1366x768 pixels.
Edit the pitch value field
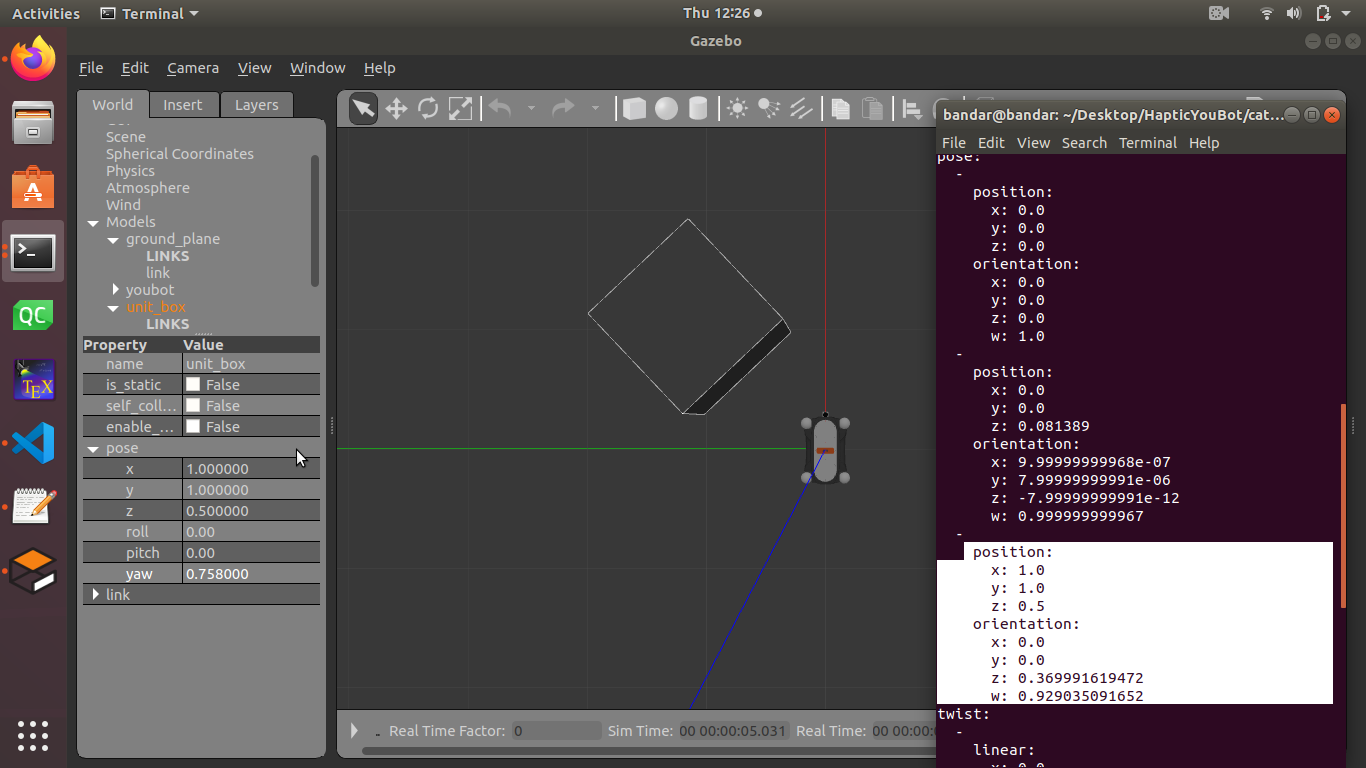coord(251,553)
